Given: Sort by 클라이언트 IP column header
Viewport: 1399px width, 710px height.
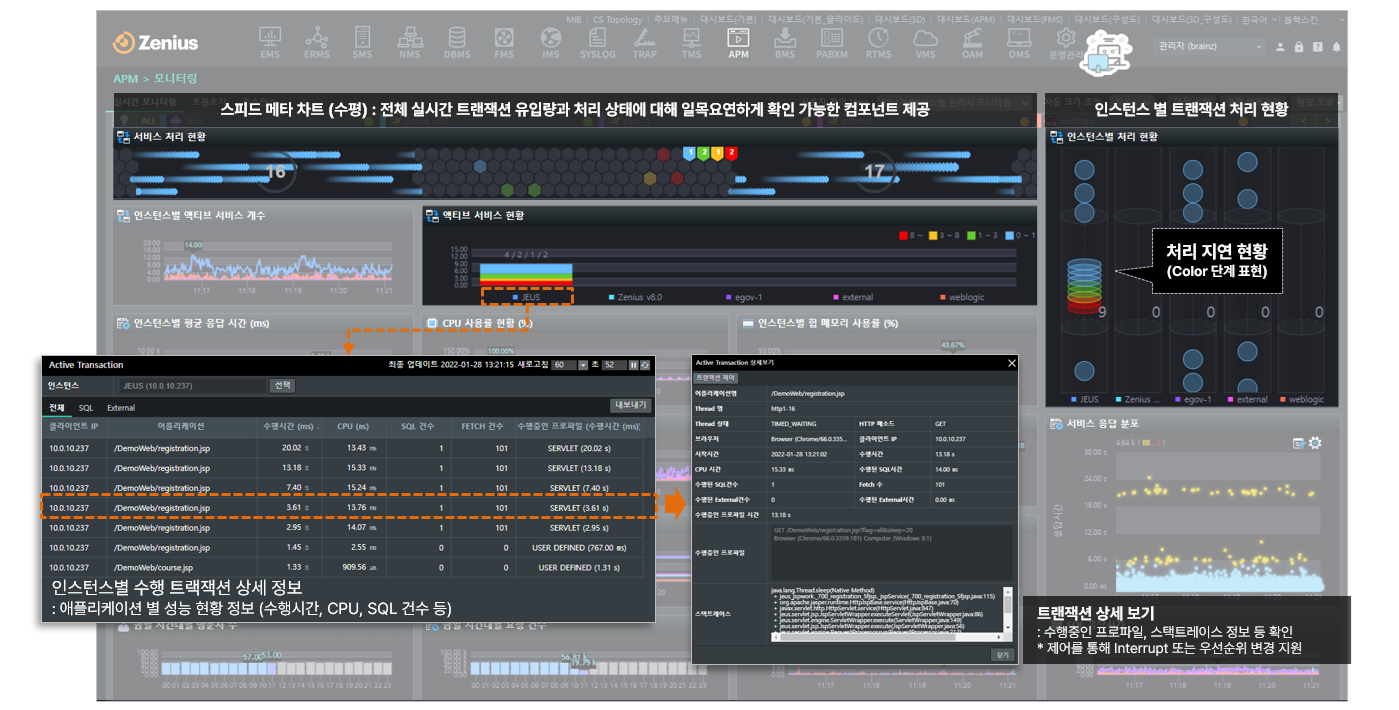Looking at the screenshot, I should coord(73,427).
